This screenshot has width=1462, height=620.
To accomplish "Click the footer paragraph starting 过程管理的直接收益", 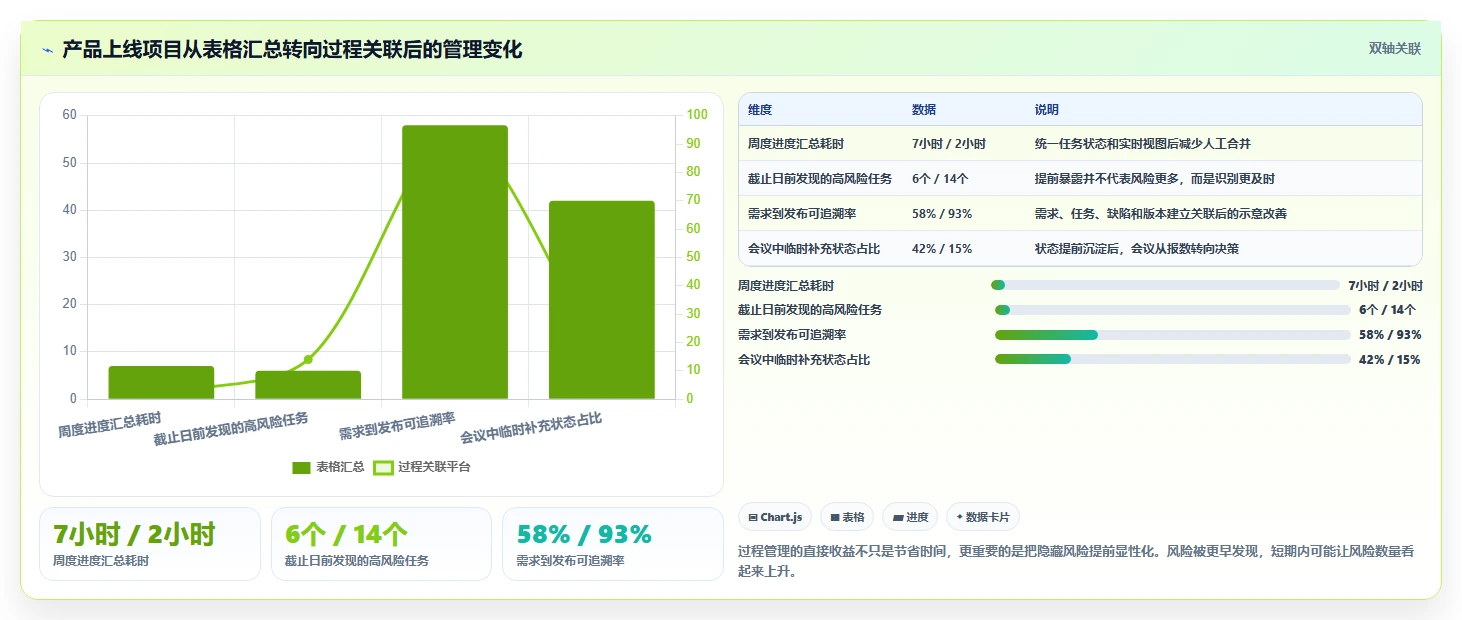I will click(1075, 562).
